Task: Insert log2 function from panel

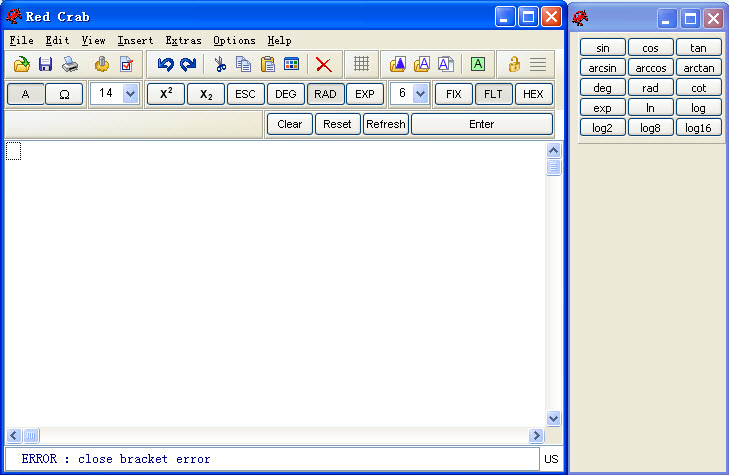Action: 603,128
